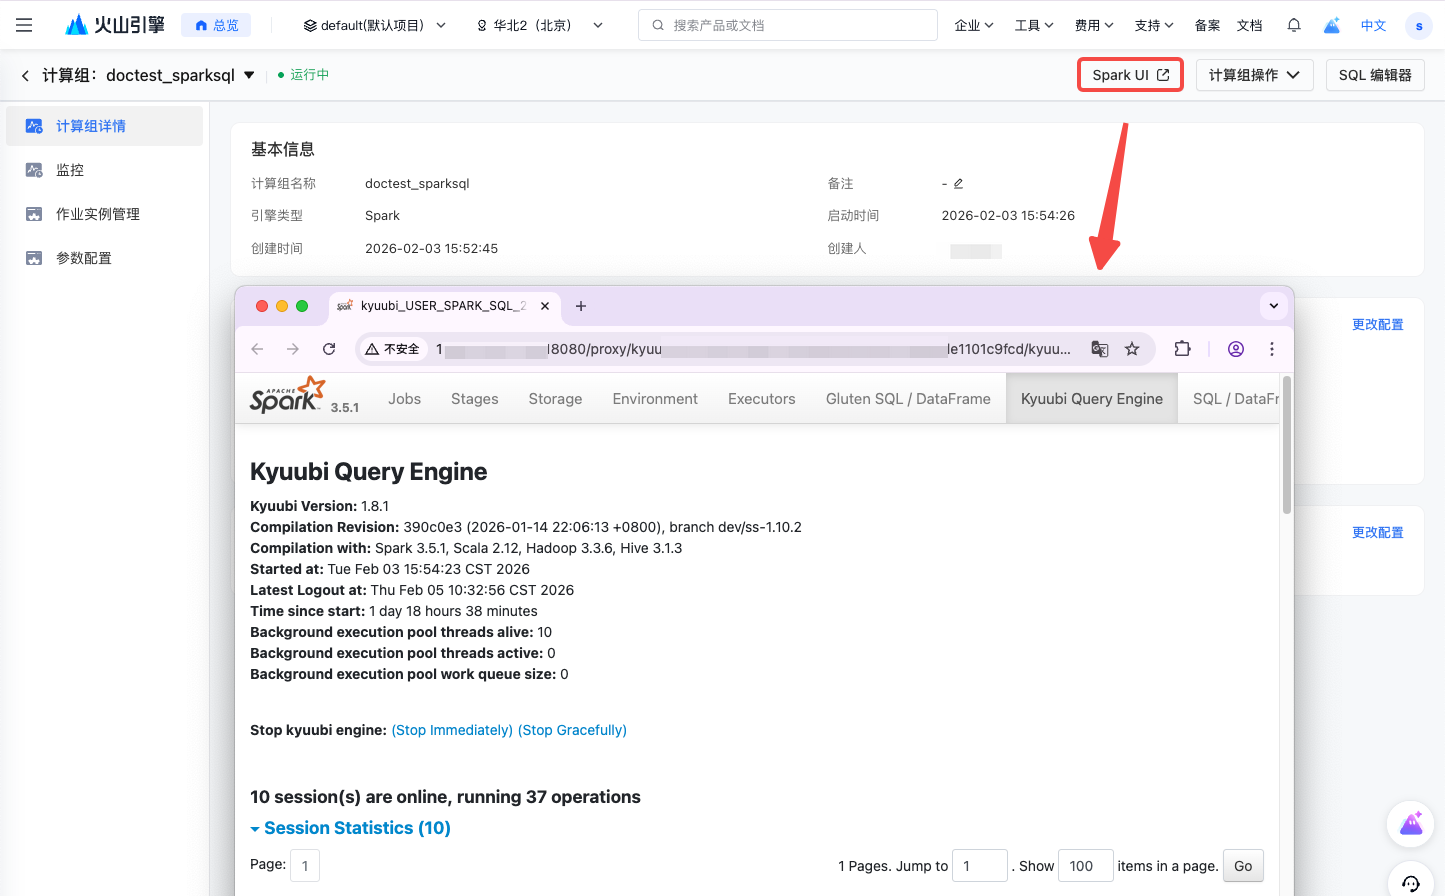Select the Kyuubi Query Engine tab

click(x=1092, y=398)
